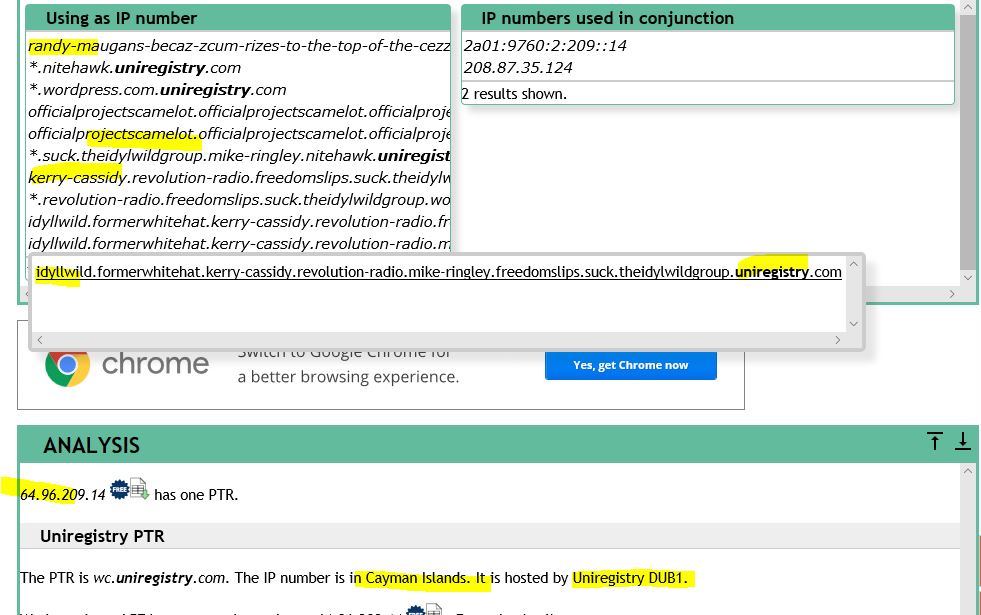Open the *.wordpress.com.uniregistry.com hostname
The image size is (981, 615).
157,90
